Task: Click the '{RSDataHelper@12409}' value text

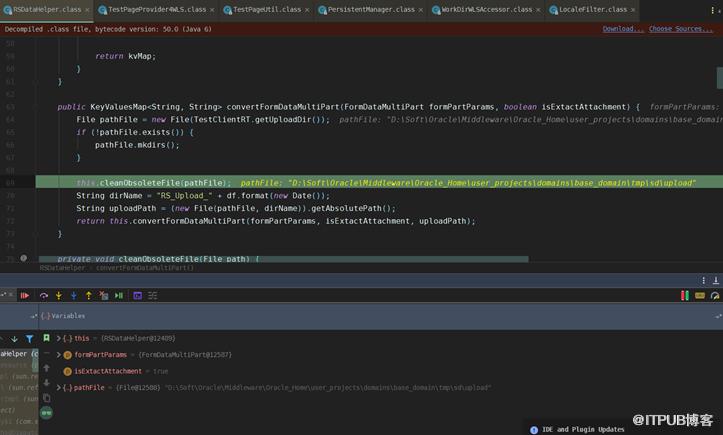Action: 138,339
